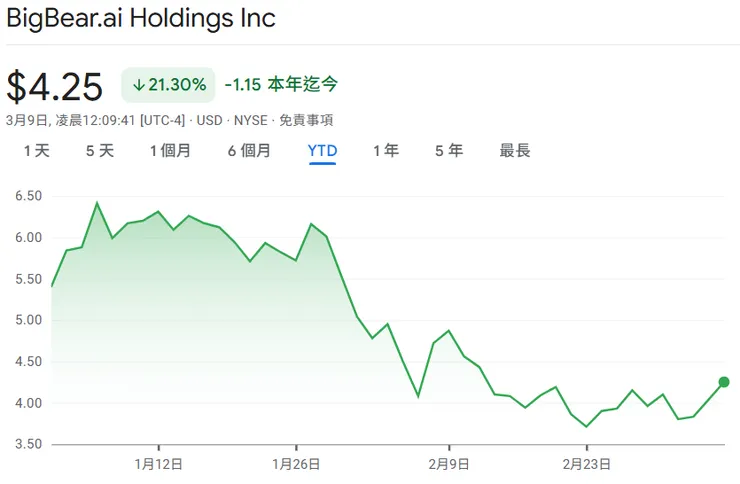Click the 1月12日 date axis label
Image resolution: width=740 pixels, height=484 pixels.
[x=158, y=464]
